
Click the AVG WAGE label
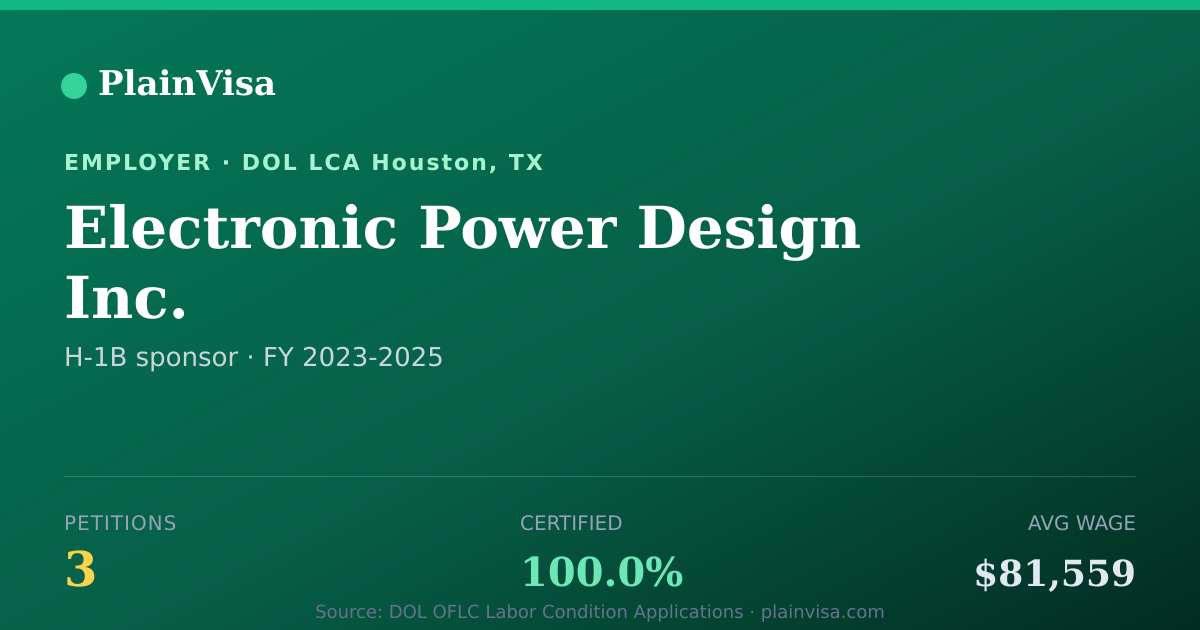pos(1082,524)
